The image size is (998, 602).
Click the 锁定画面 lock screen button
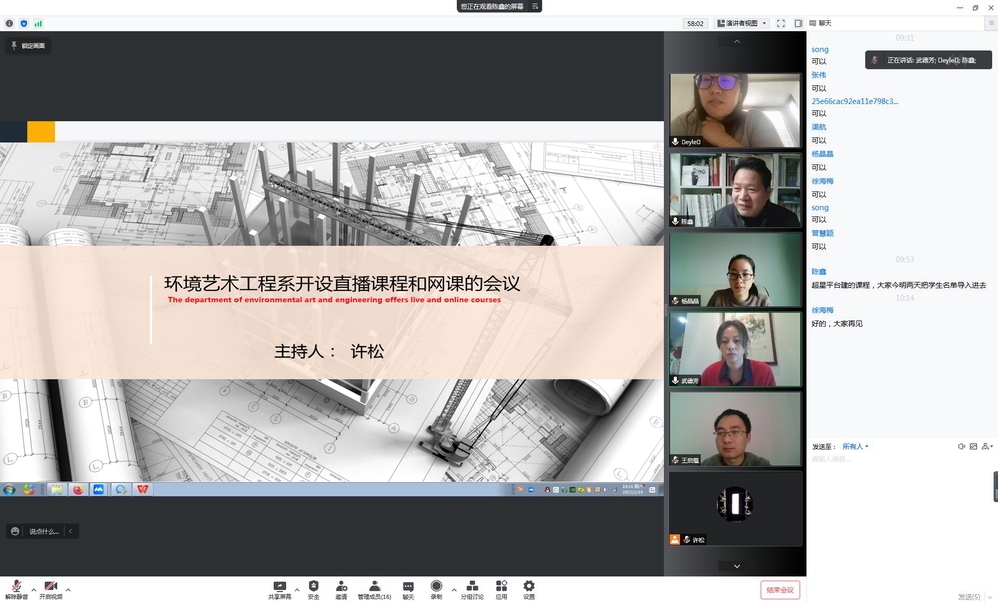[28, 46]
